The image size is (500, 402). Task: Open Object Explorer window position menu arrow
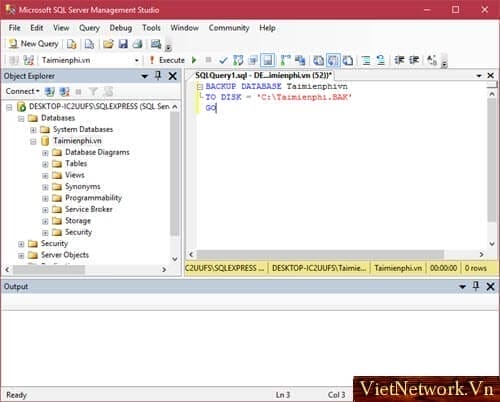coord(144,76)
